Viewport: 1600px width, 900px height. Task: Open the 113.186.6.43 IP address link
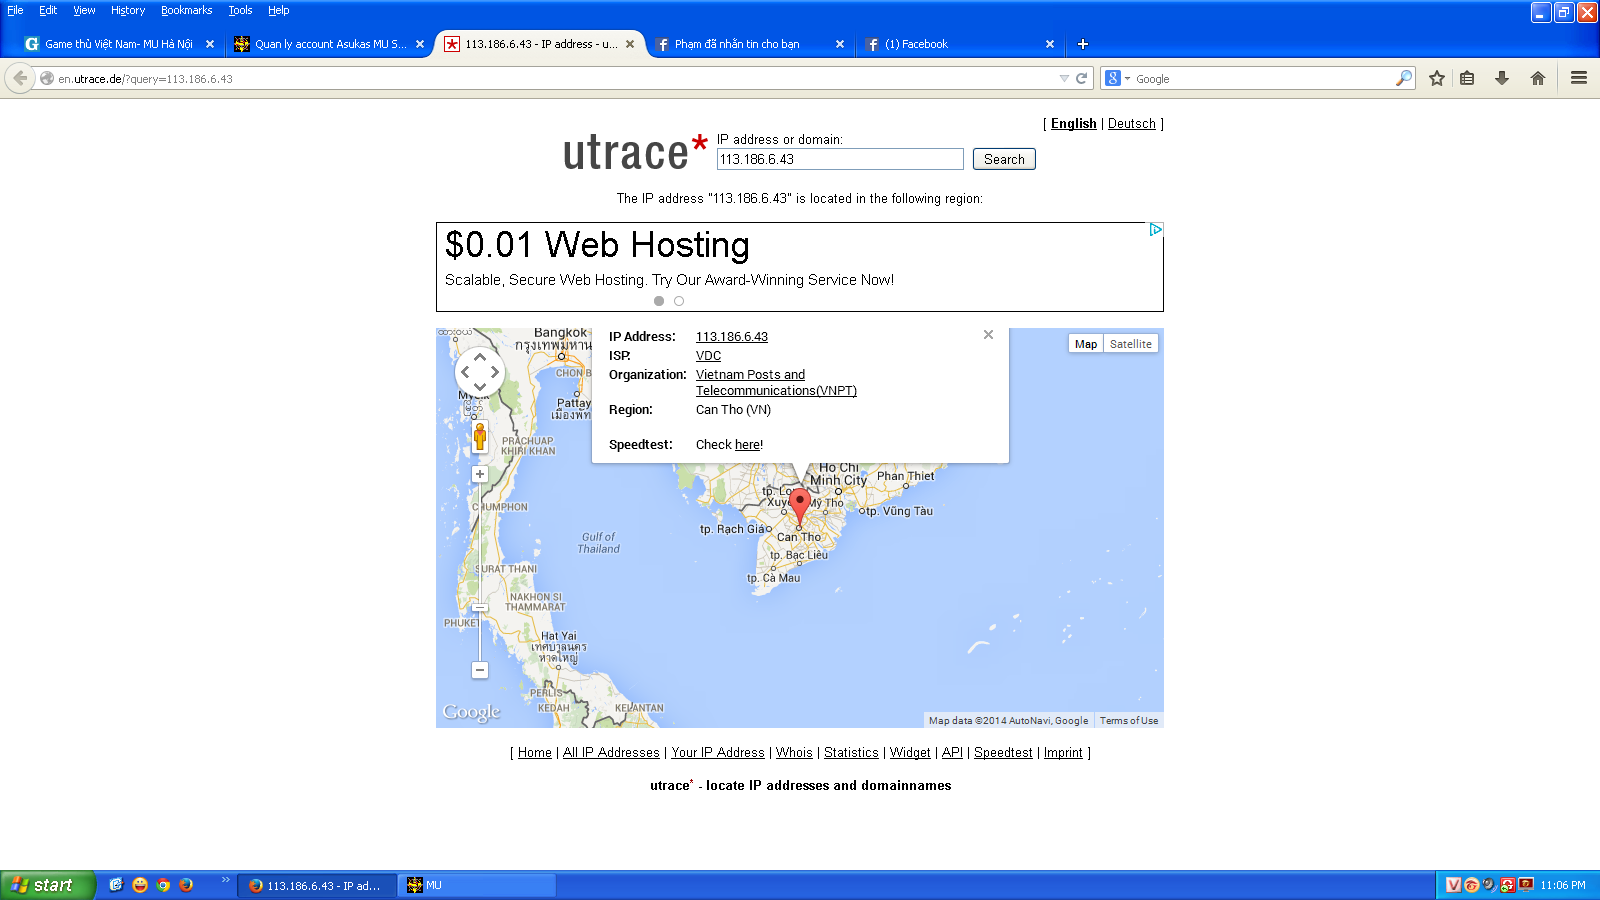click(732, 337)
